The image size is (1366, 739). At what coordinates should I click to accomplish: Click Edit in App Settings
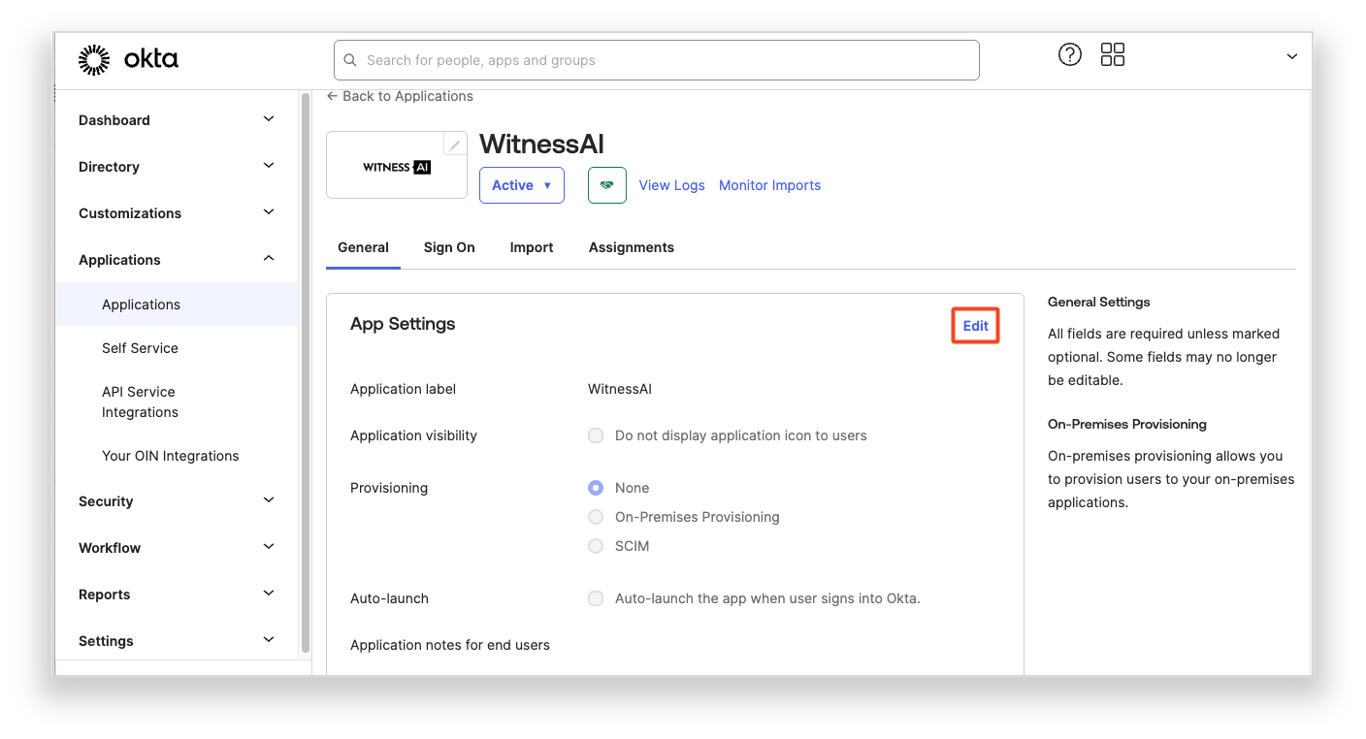975,326
